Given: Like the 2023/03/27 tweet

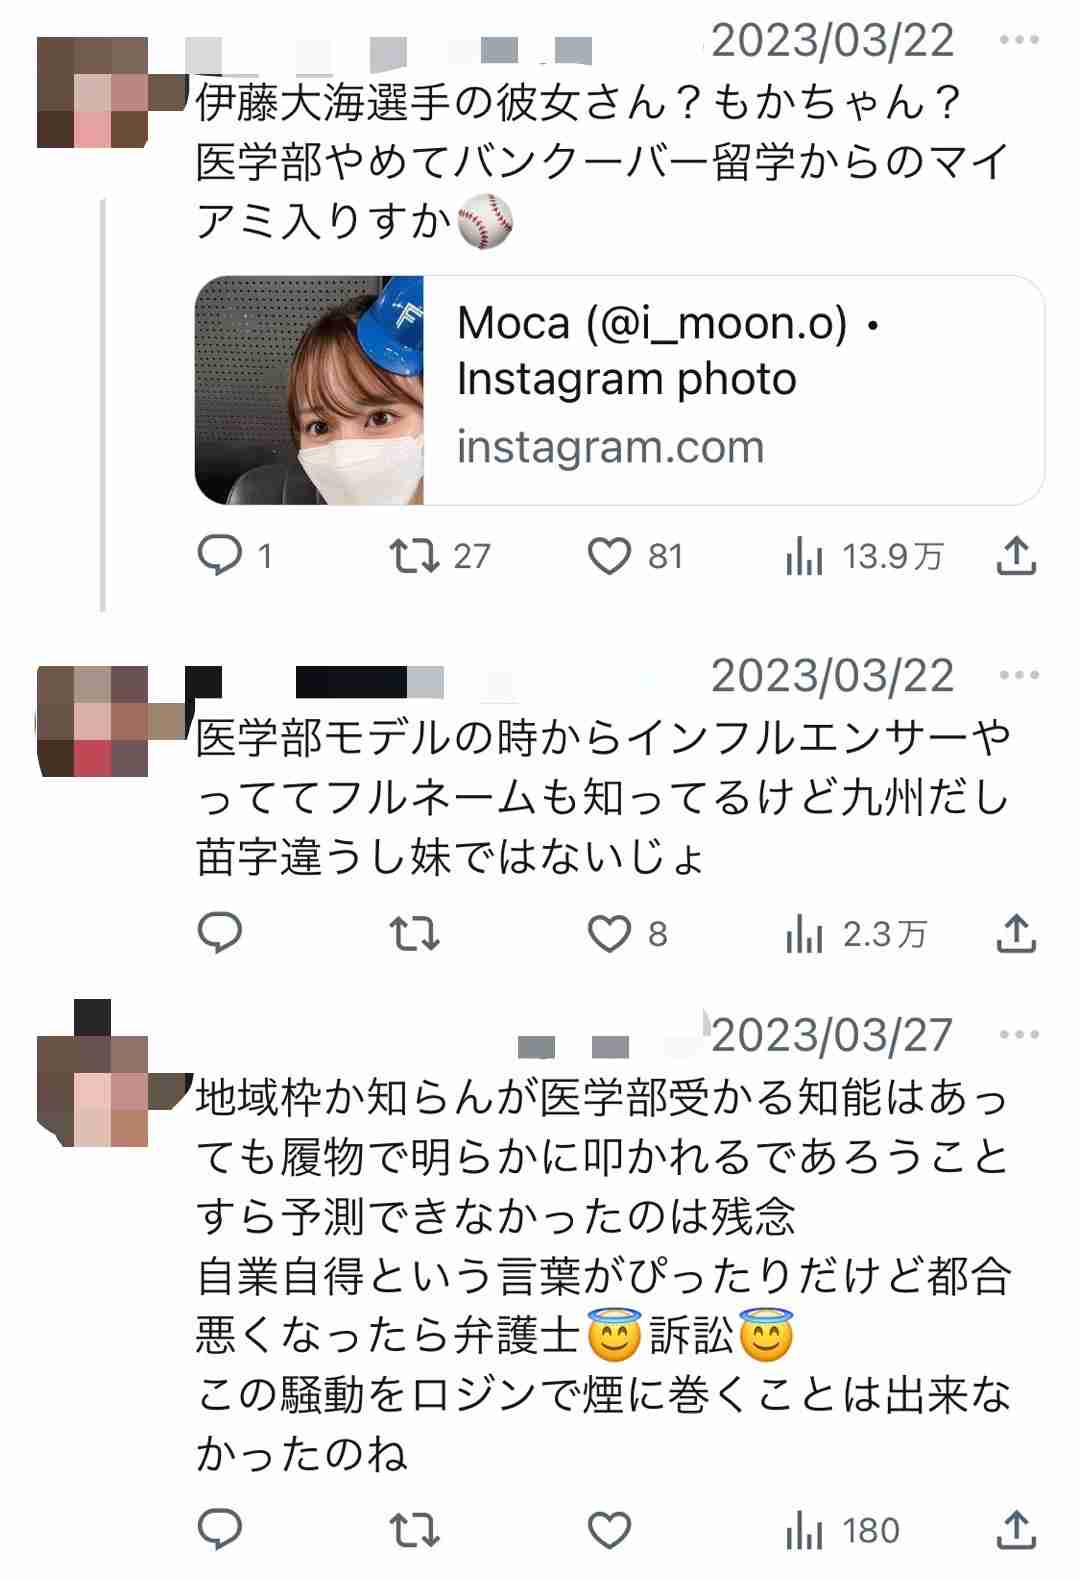Looking at the screenshot, I should click(x=609, y=1530).
